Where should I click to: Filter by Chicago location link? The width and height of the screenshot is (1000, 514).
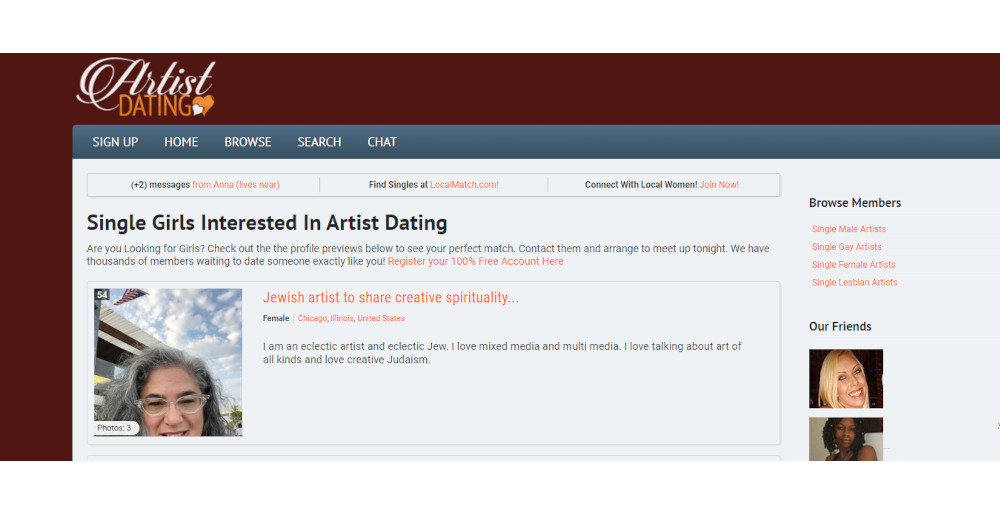tap(312, 318)
